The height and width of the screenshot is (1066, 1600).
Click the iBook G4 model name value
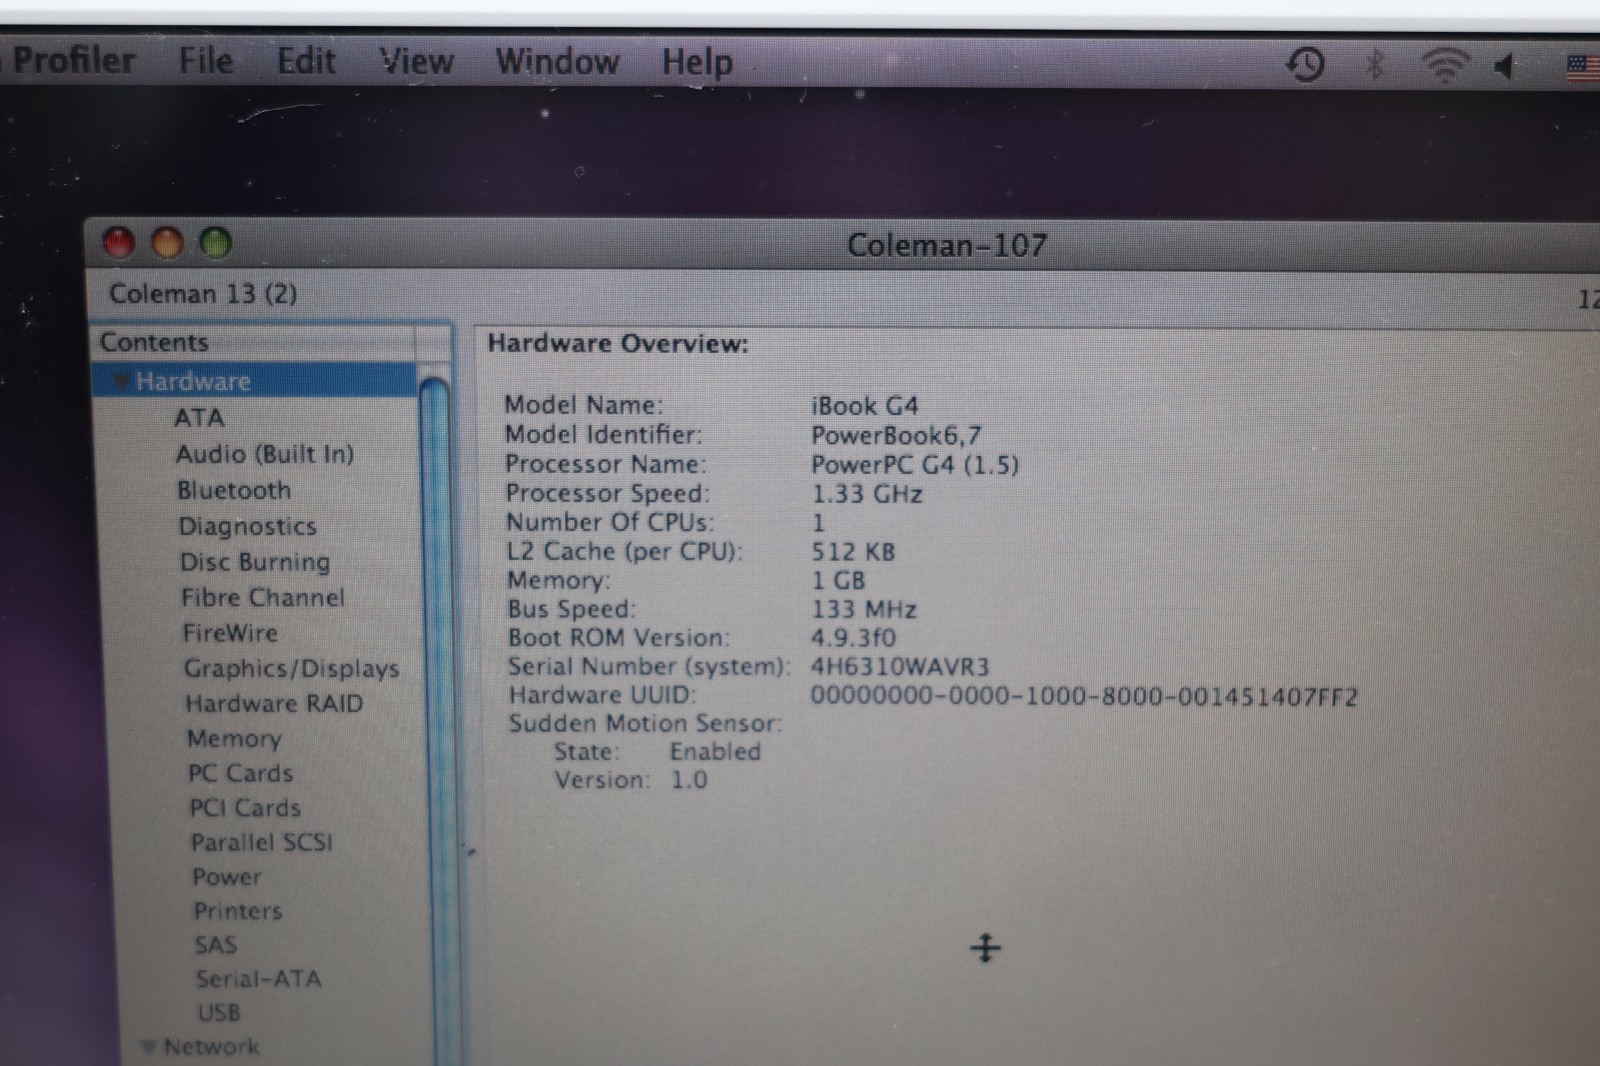tap(864, 406)
